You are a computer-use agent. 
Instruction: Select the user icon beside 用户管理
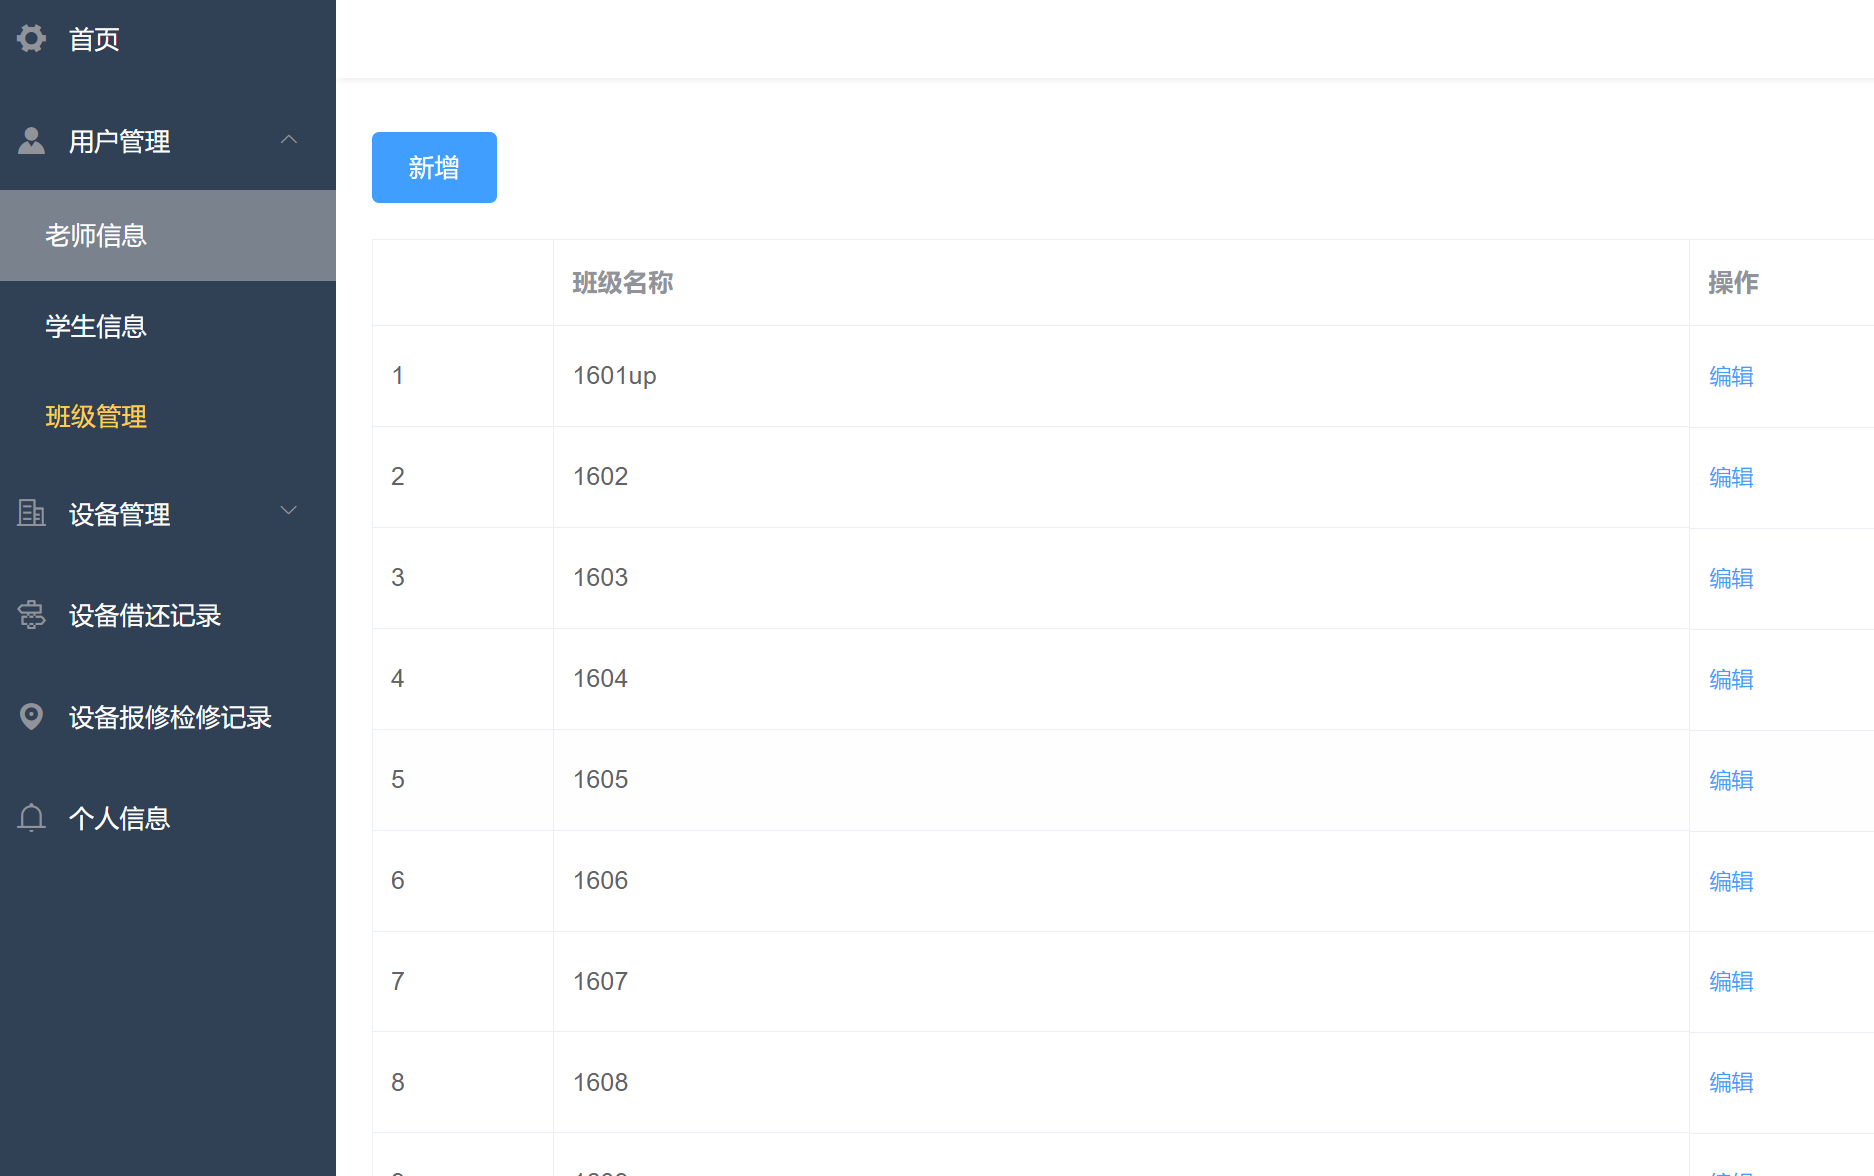pyautogui.click(x=31, y=139)
